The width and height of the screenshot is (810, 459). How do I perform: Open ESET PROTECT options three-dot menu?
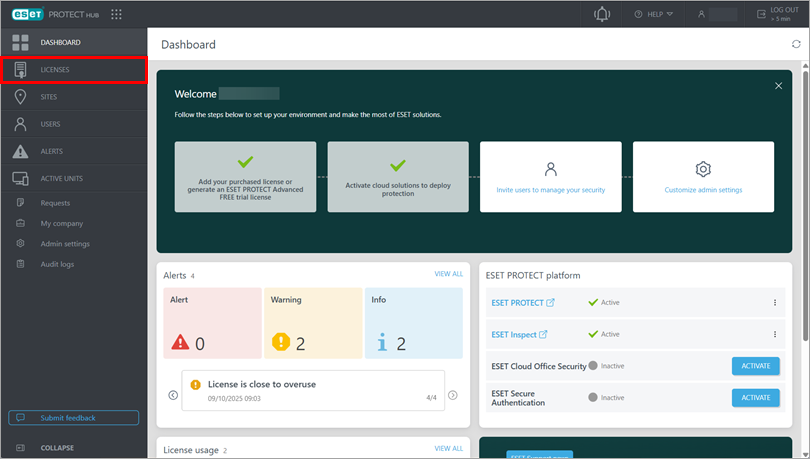click(x=774, y=303)
